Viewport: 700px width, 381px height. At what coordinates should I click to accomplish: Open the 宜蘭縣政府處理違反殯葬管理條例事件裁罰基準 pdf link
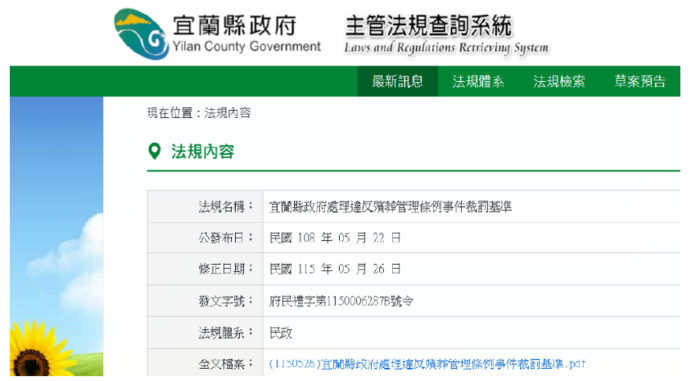(427, 364)
